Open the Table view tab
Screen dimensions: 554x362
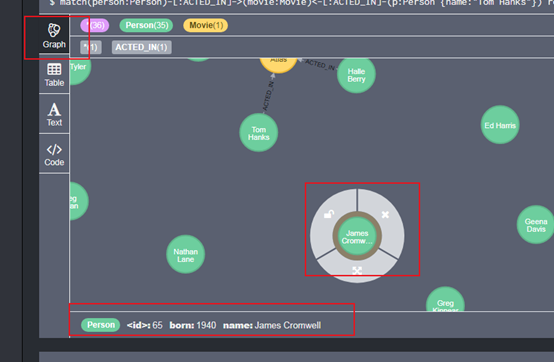[x=54, y=75]
